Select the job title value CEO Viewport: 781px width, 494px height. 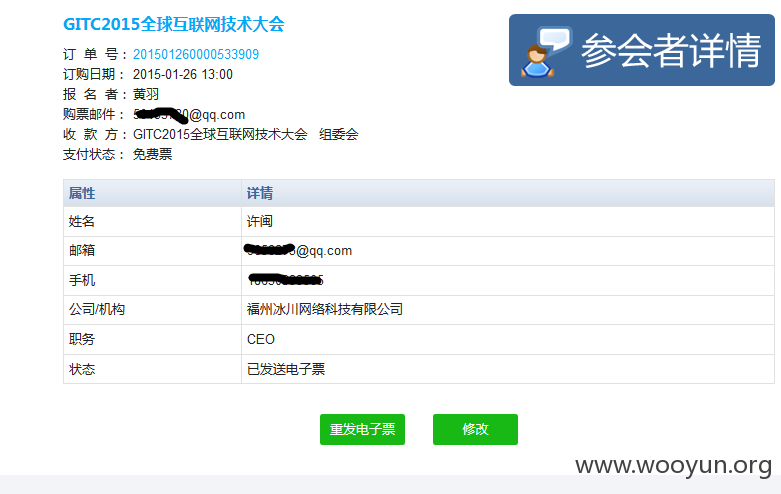[x=260, y=339]
